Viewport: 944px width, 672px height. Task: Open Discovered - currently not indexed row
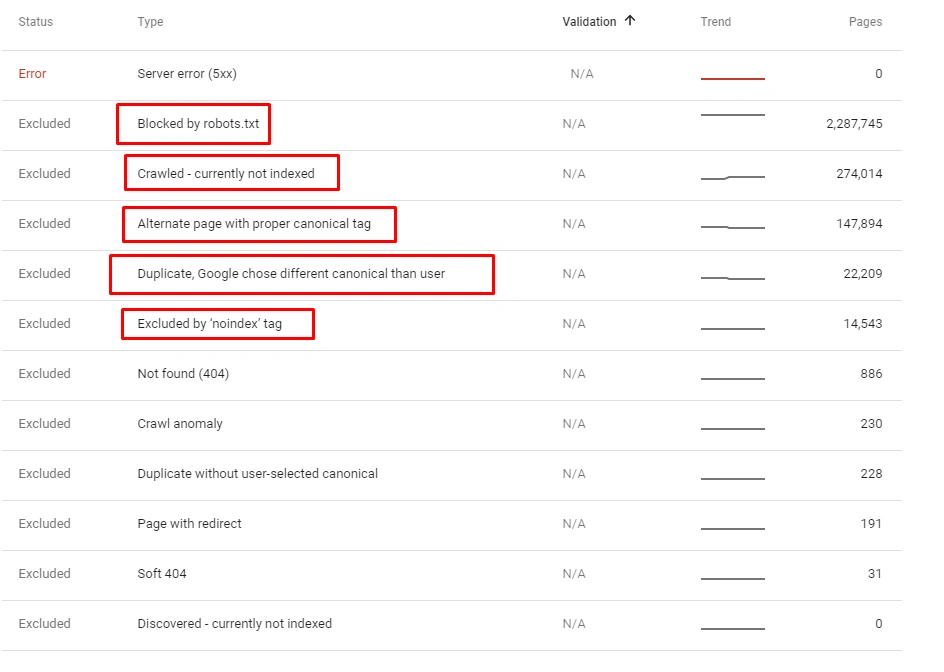coord(235,624)
